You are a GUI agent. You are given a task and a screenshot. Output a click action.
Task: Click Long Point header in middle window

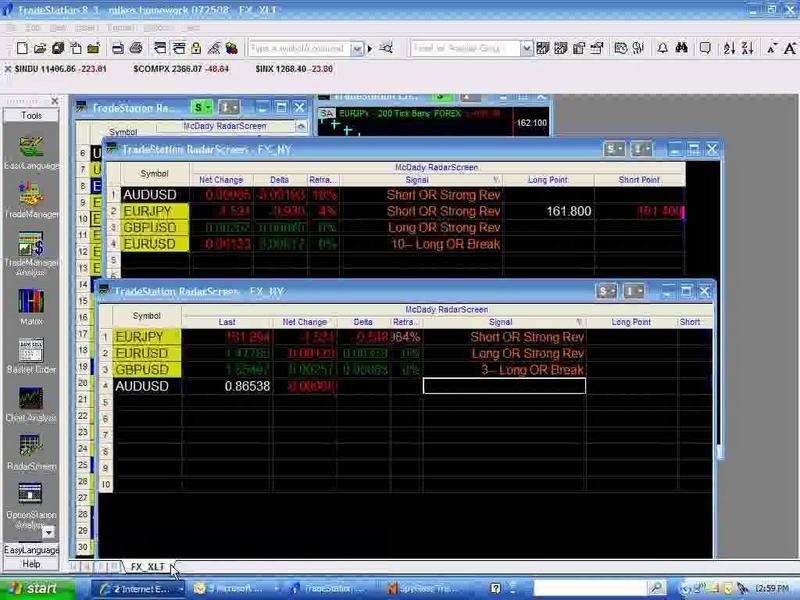coord(548,180)
